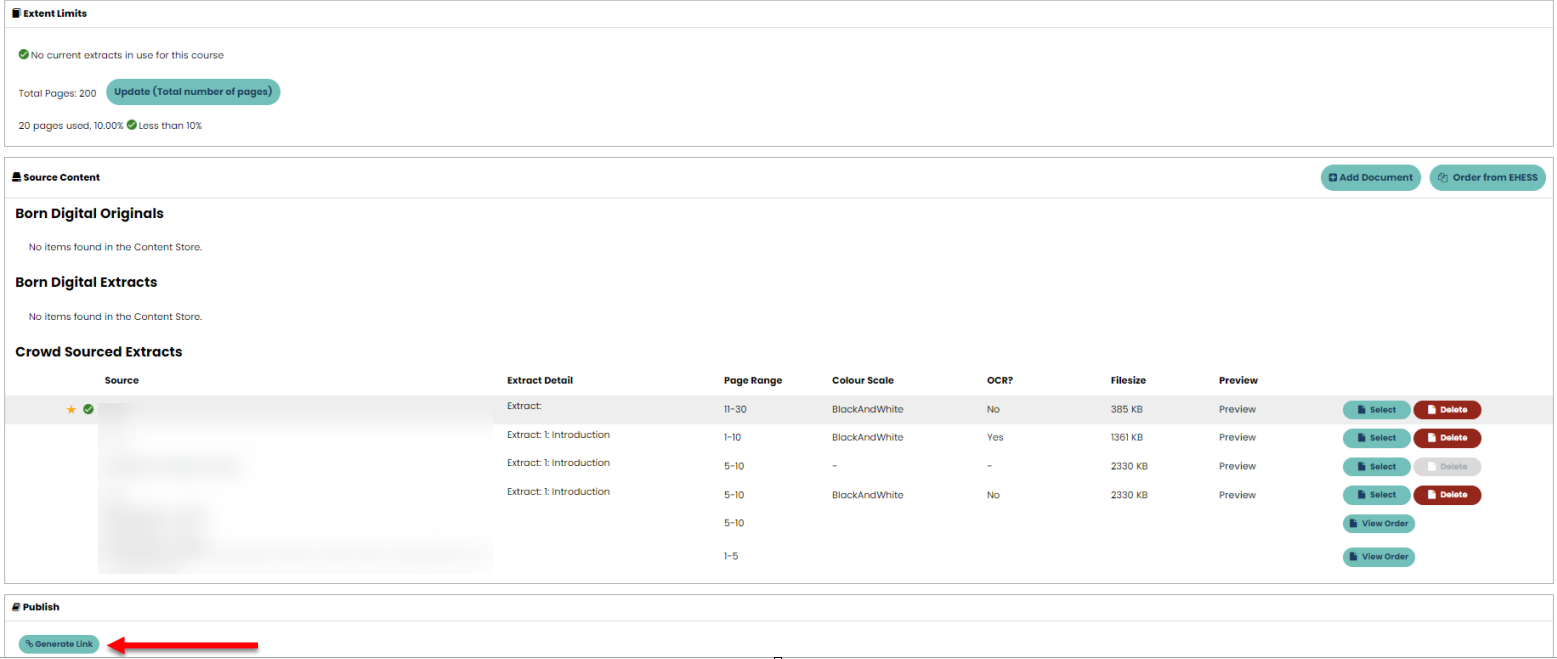Delete the 11-30 page range extract
Viewport: 1557px width, 659px height.
click(x=1446, y=410)
